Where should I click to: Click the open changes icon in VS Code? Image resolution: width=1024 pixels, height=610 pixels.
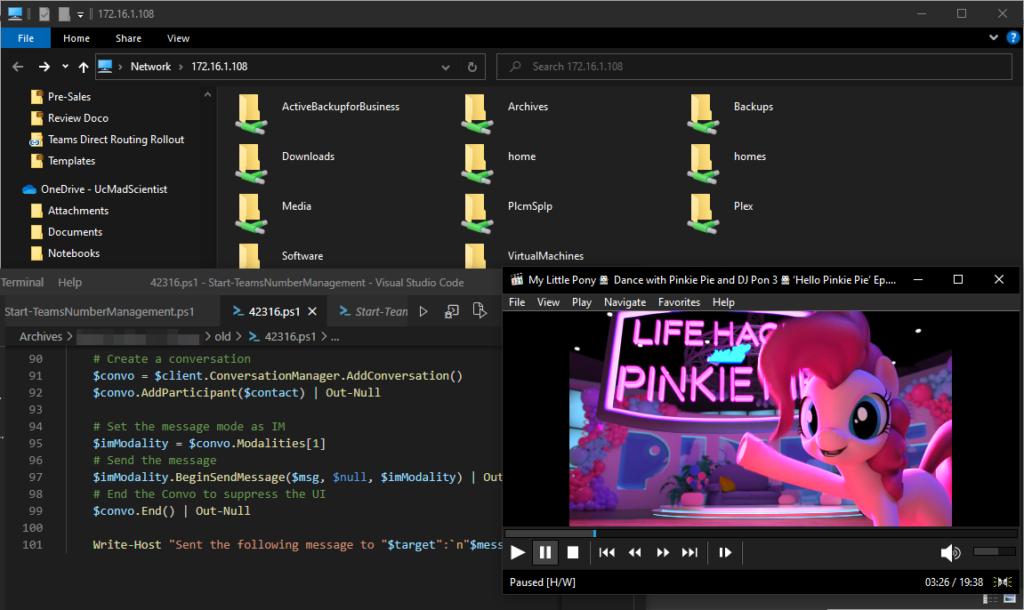(x=479, y=311)
